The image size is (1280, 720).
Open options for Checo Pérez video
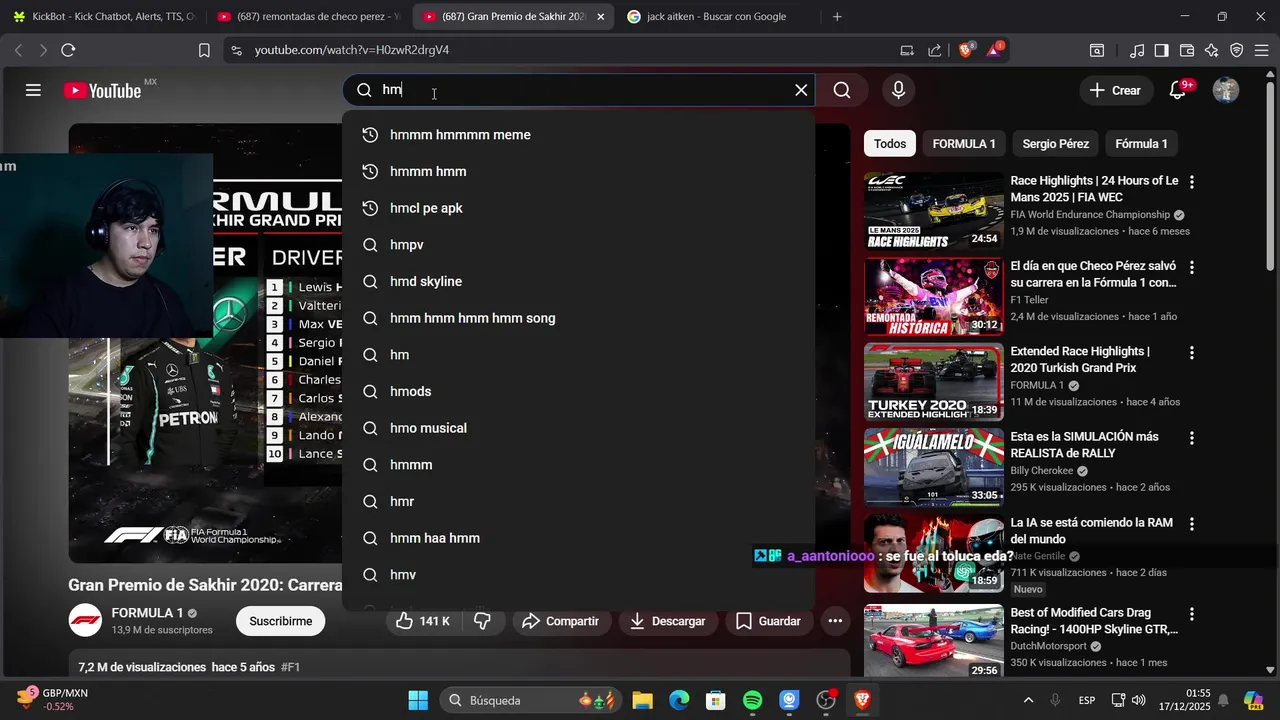[x=1191, y=268]
